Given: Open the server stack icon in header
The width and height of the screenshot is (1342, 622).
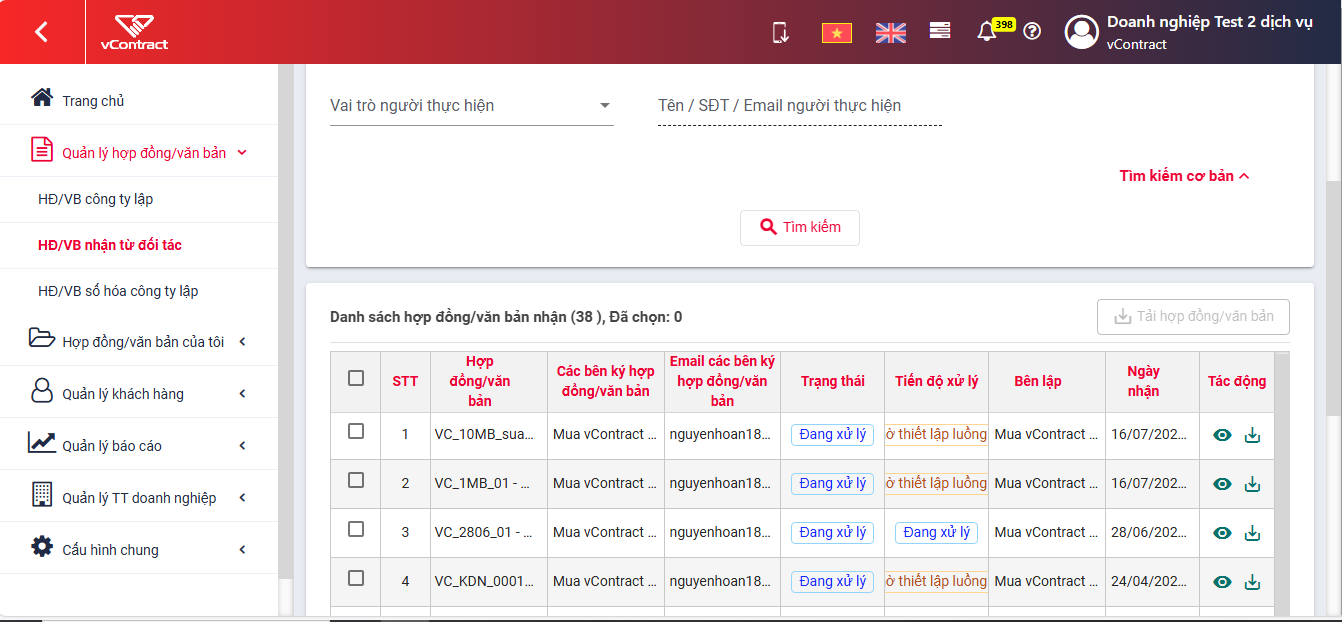Looking at the screenshot, I should click(x=940, y=31).
